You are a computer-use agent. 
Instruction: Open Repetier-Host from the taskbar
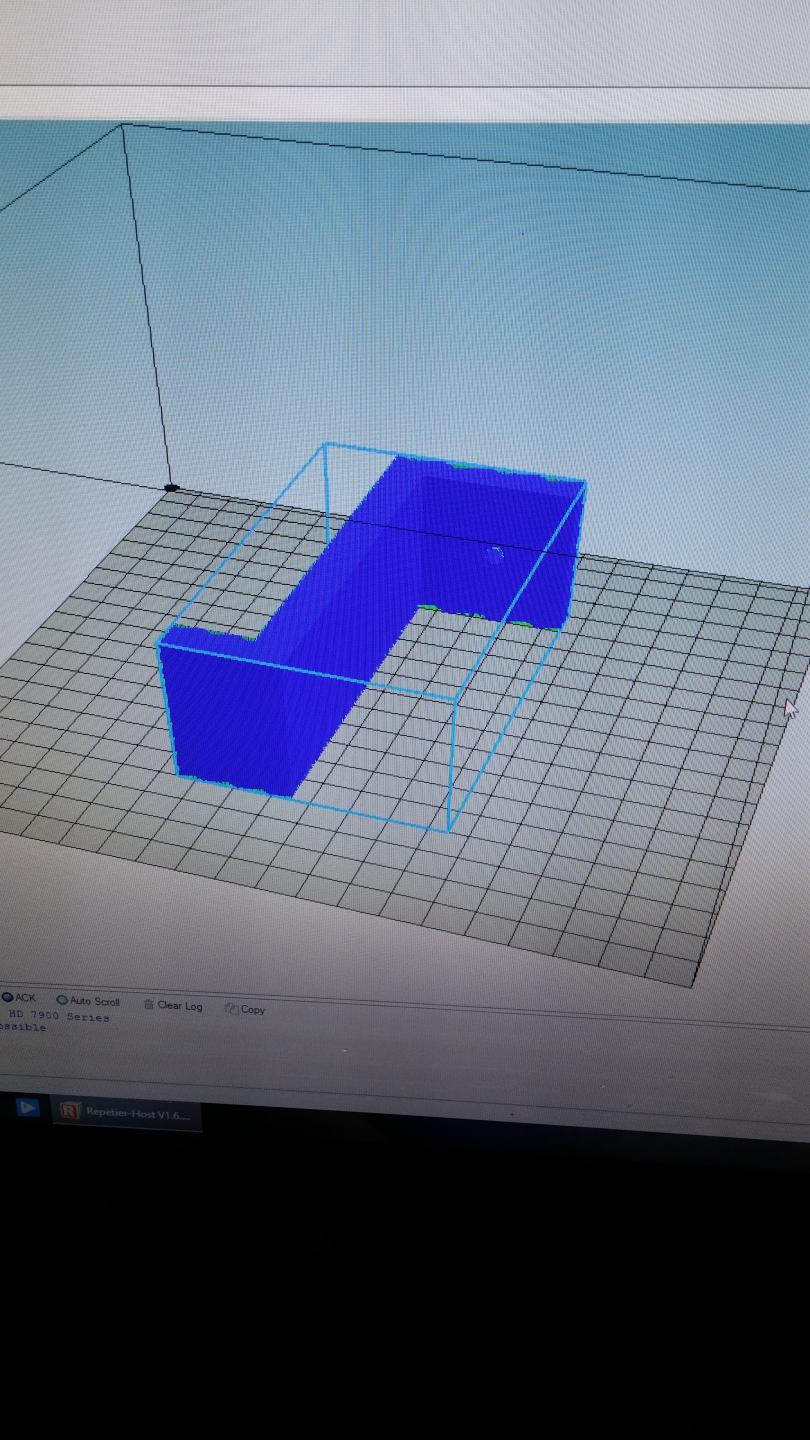pyautogui.click(x=126, y=1112)
